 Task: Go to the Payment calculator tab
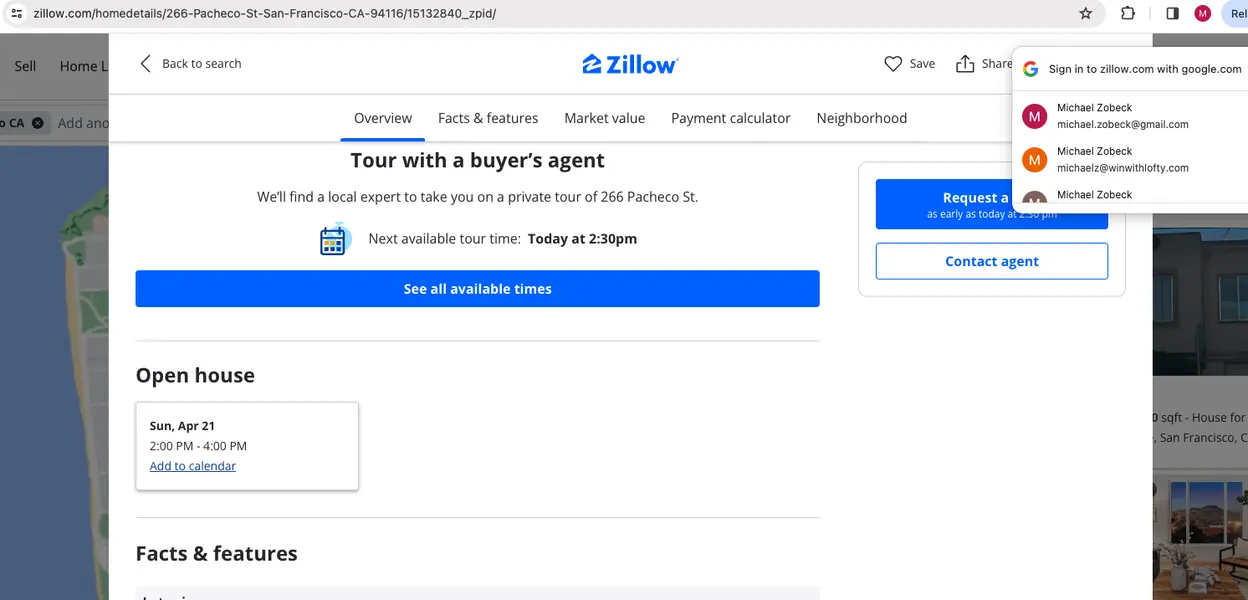pos(730,118)
